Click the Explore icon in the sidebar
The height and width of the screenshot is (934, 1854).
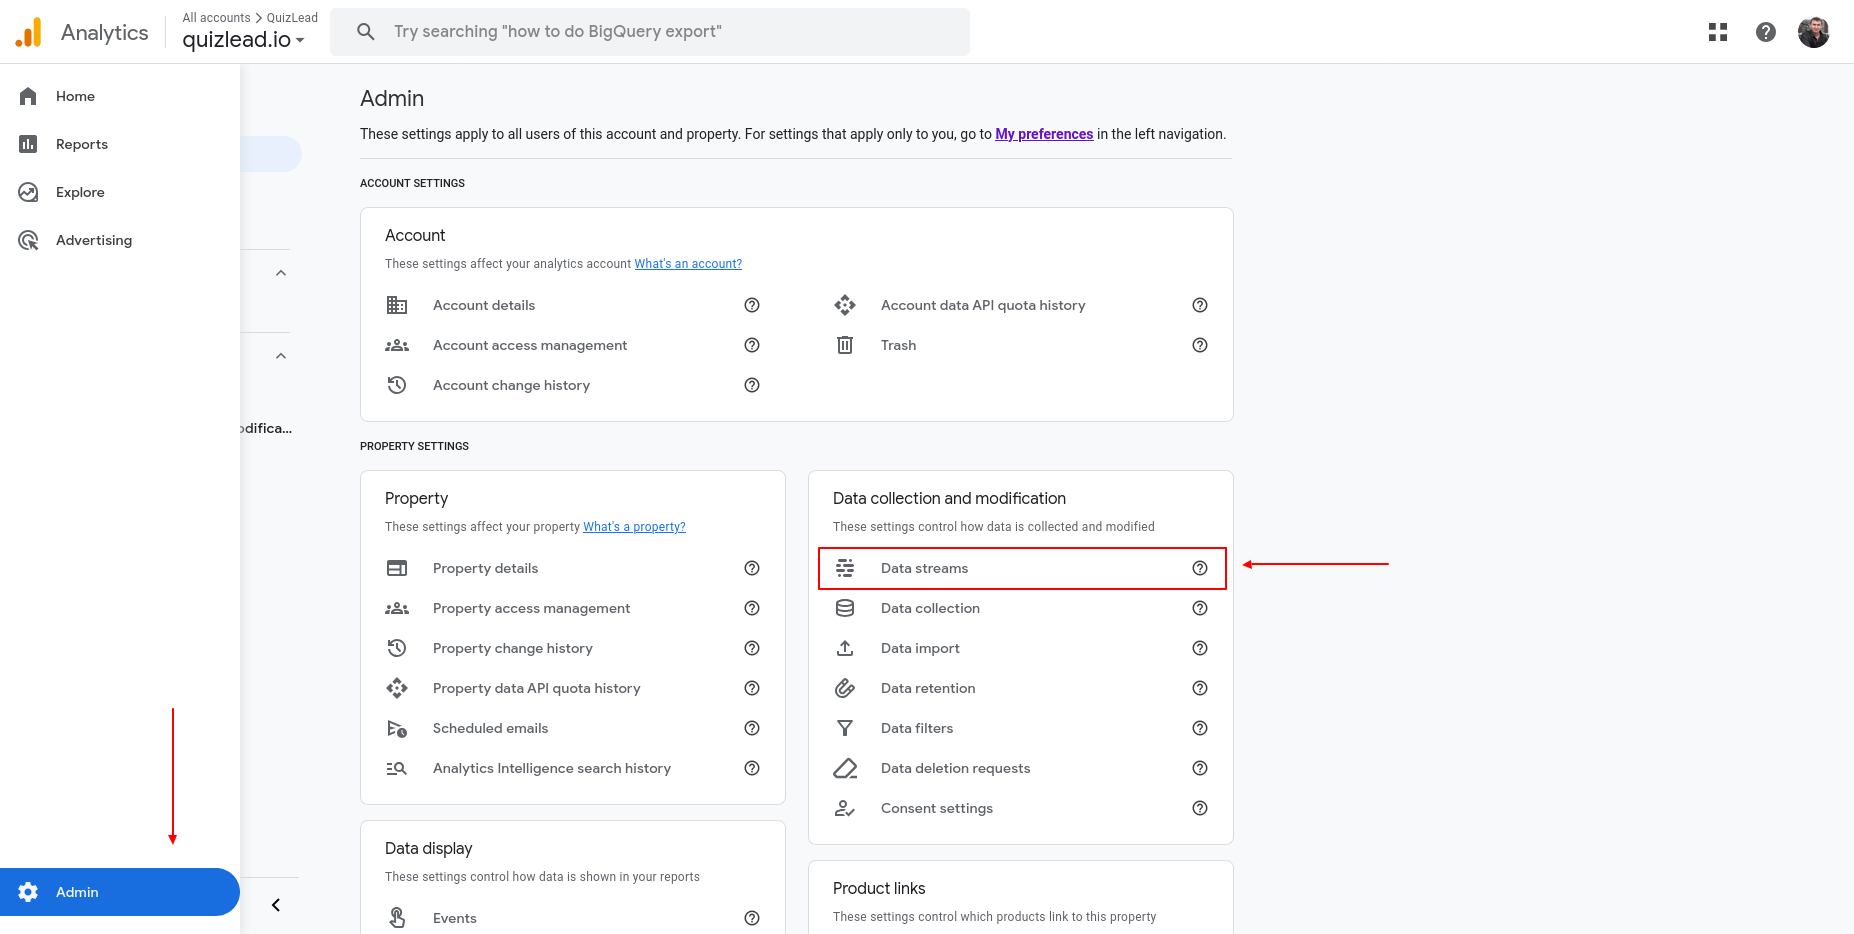click(28, 192)
